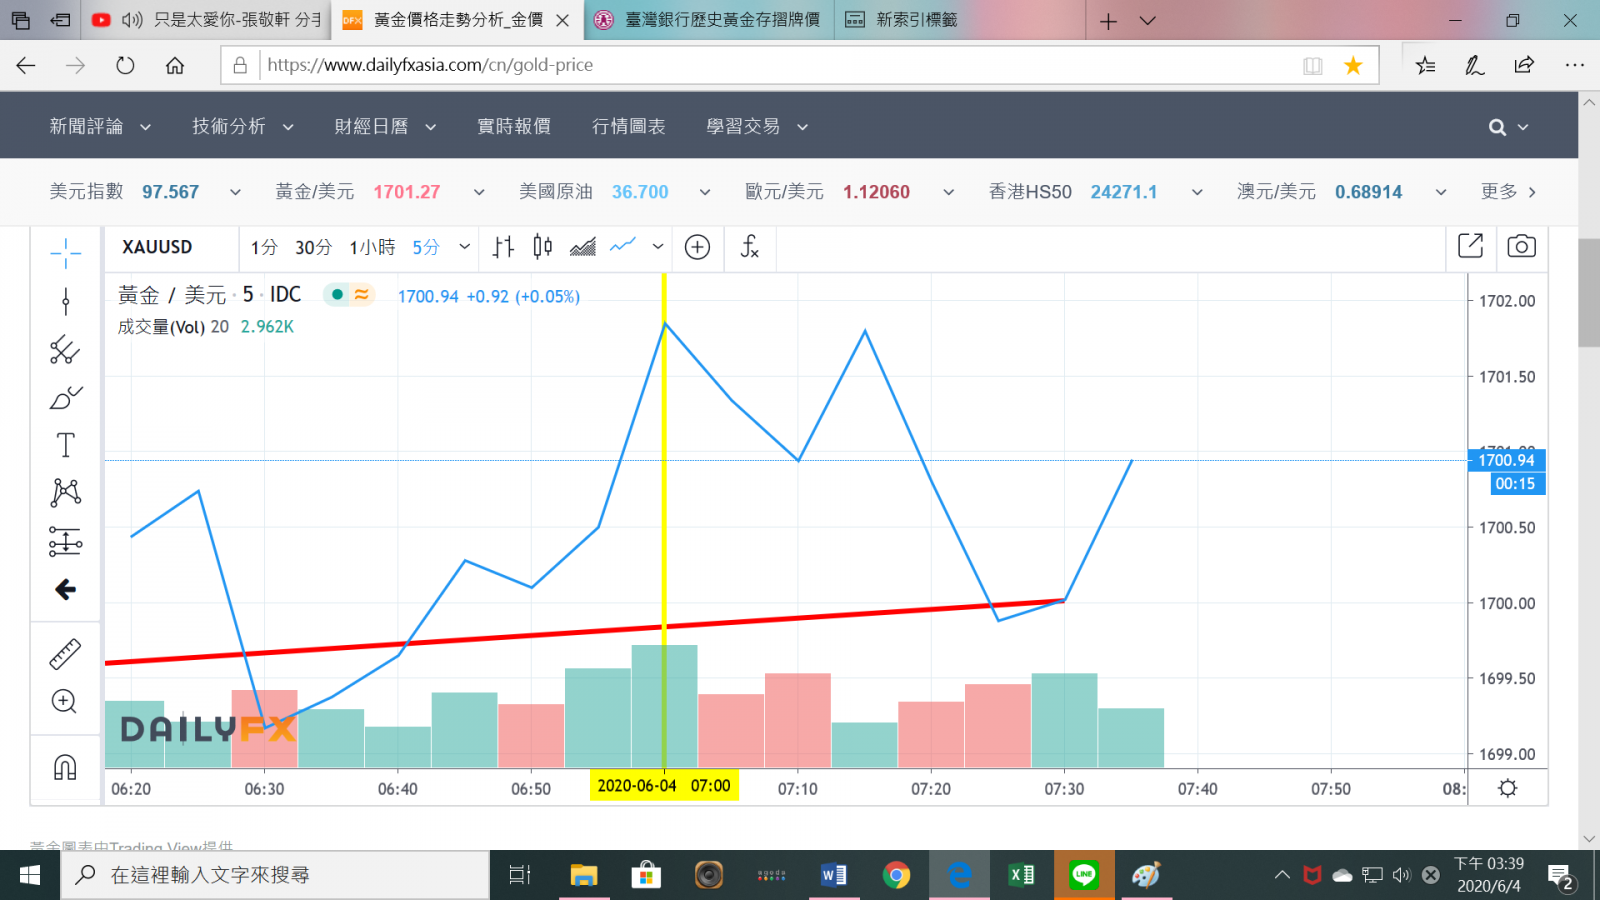Open the pattern drawing tools
This screenshot has height=900, width=1600.
(x=65, y=492)
